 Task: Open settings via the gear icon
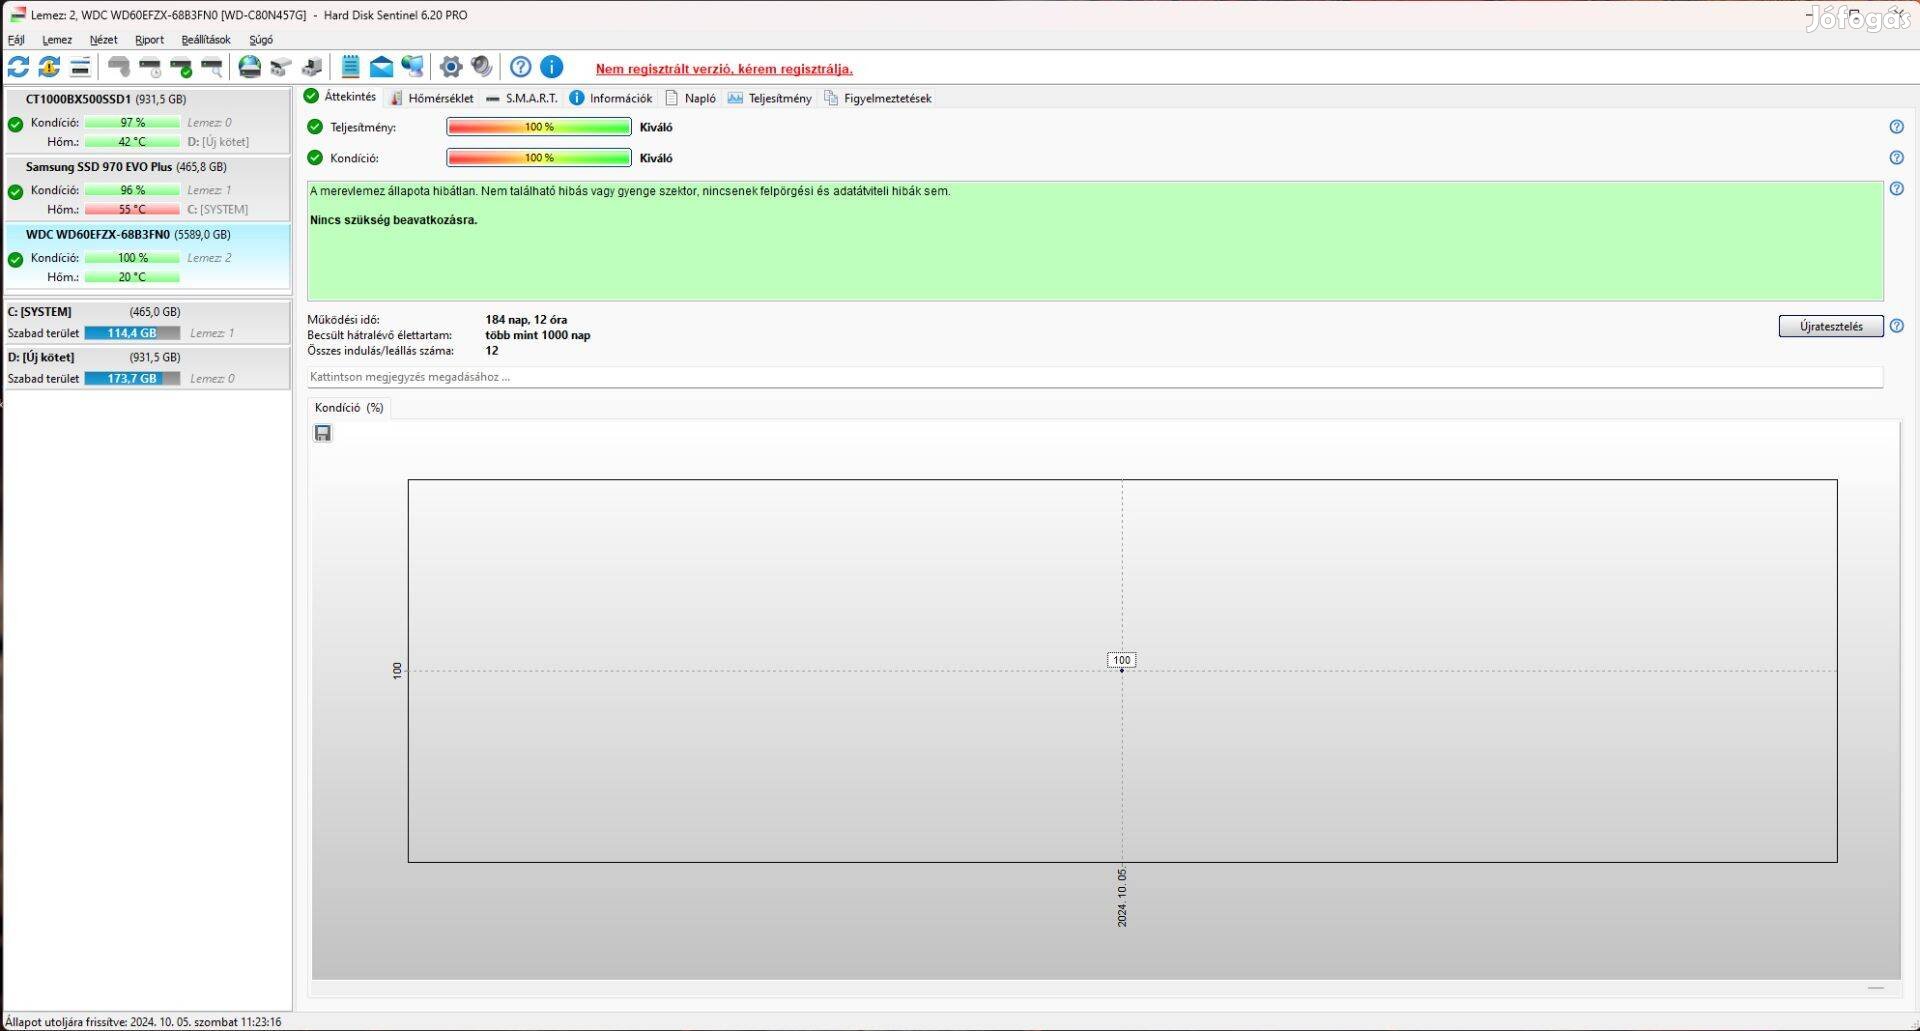(451, 67)
